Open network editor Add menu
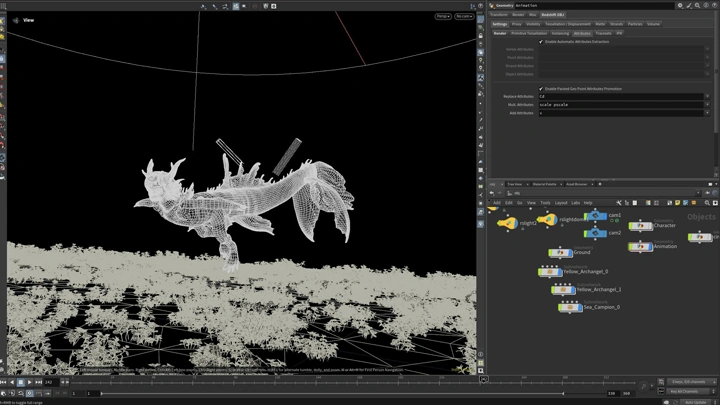720x405 pixels. click(x=497, y=202)
